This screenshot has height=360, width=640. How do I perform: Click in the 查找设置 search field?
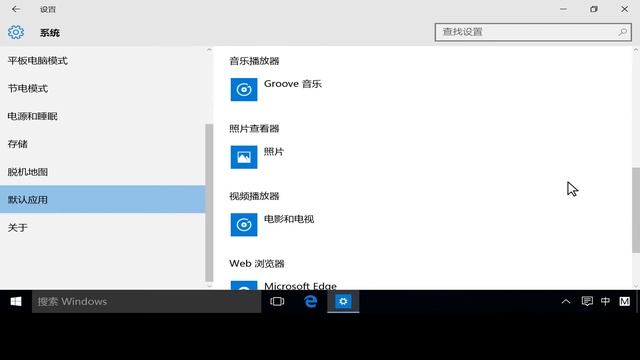coord(533,32)
